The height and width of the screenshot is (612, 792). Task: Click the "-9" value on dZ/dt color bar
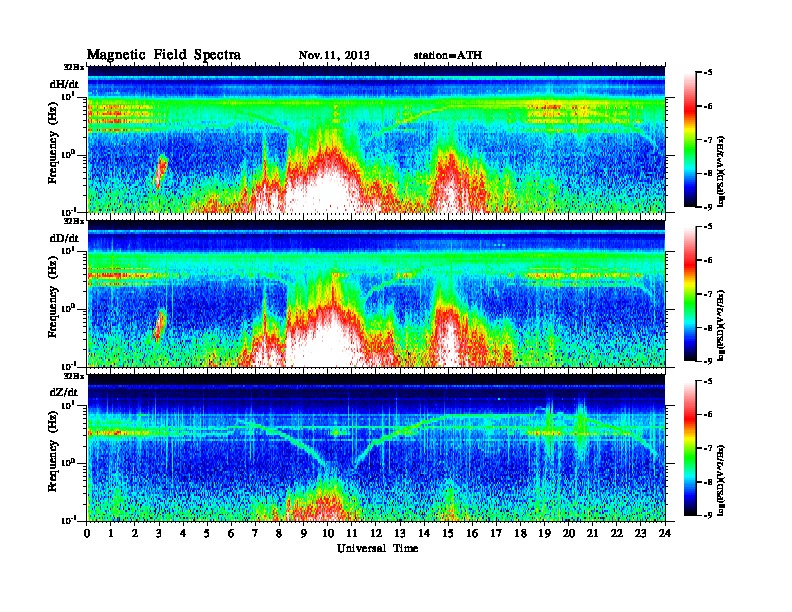708,515
